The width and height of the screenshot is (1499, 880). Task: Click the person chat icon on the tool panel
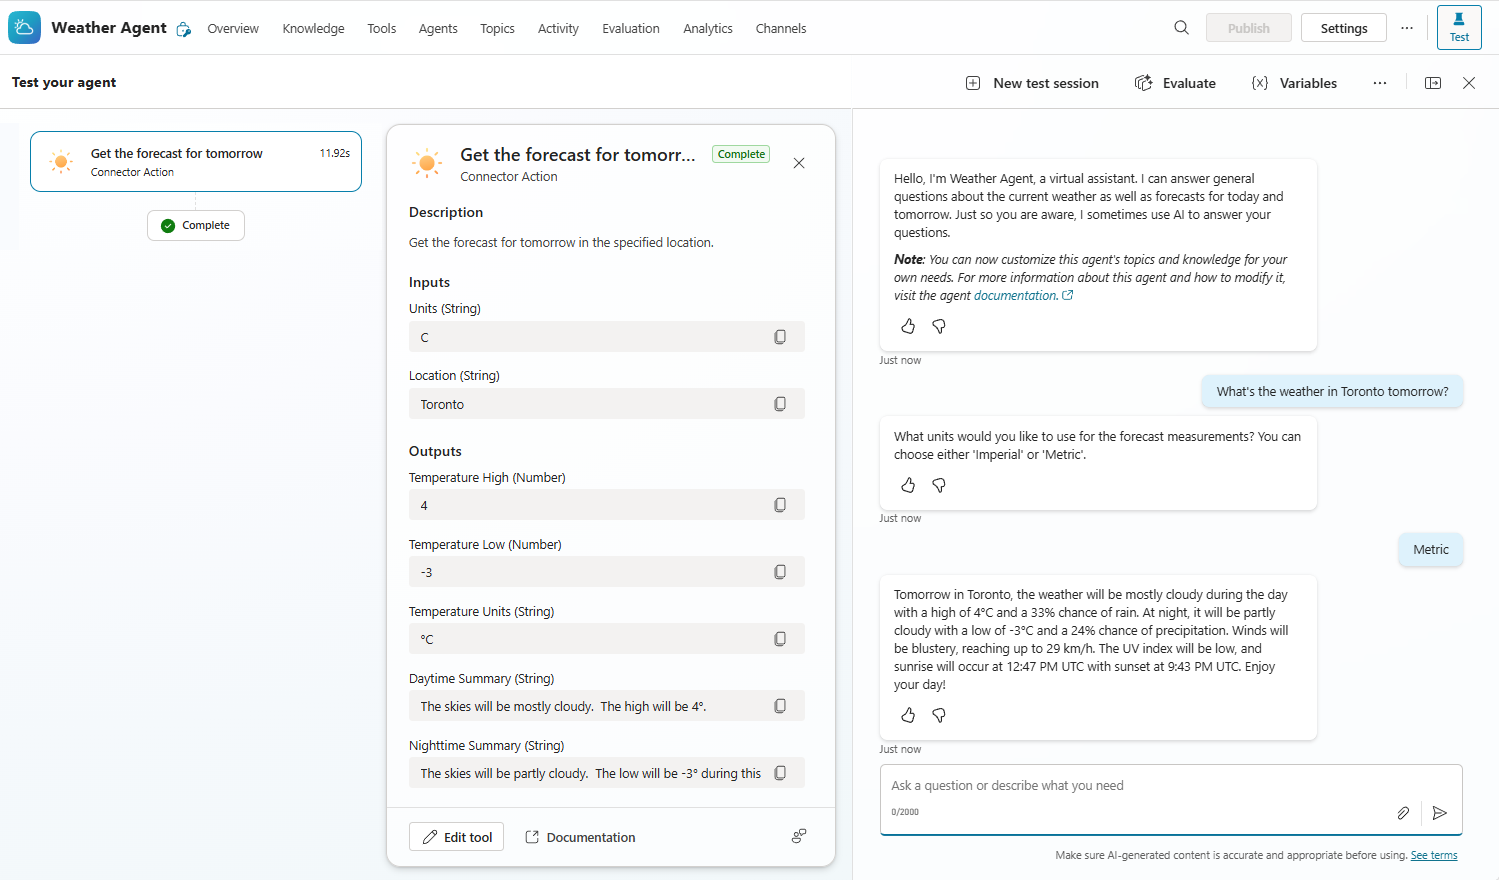798,836
